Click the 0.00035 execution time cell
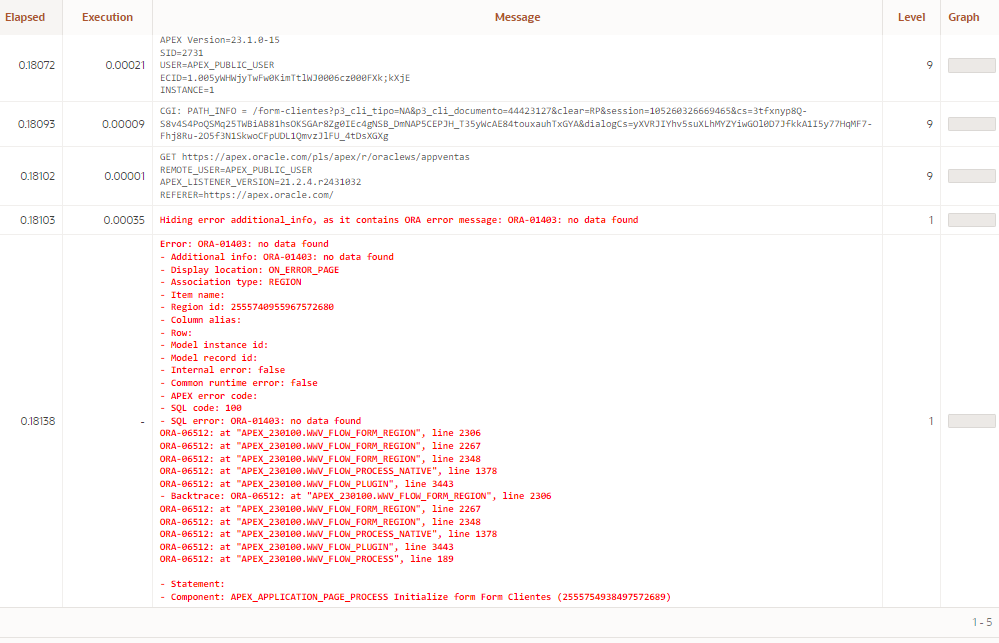This screenshot has width=999, height=643. click(x=125, y=220)
